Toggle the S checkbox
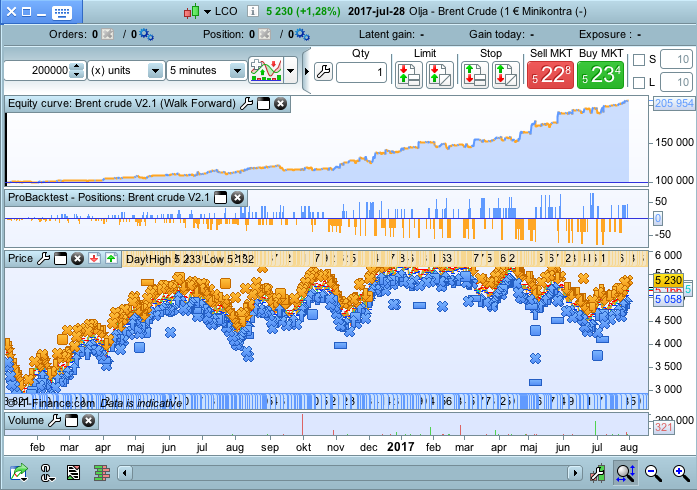697x490 pixels. 640,60
